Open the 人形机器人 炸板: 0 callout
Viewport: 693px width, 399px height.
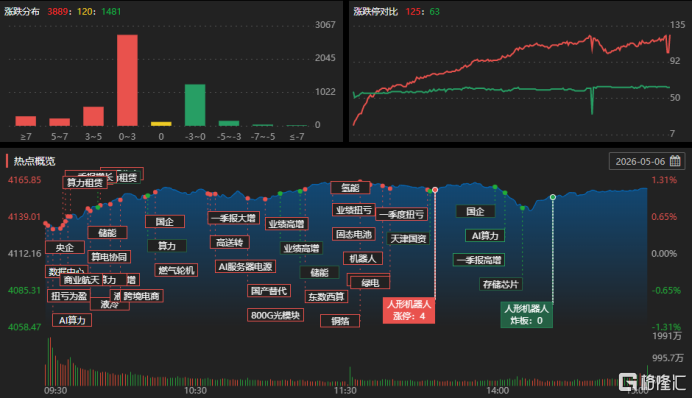[526, 315]
